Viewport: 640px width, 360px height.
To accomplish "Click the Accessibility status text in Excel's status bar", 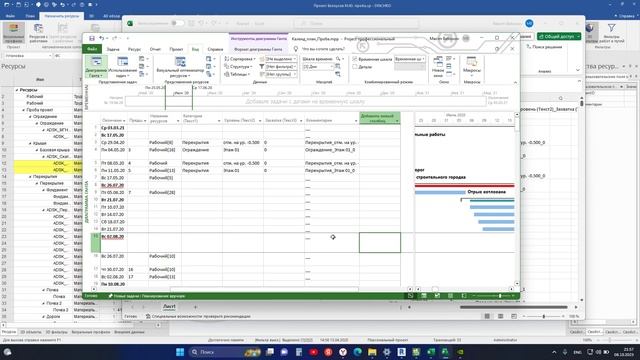I will pyautogui.click(x=198, y=316).
